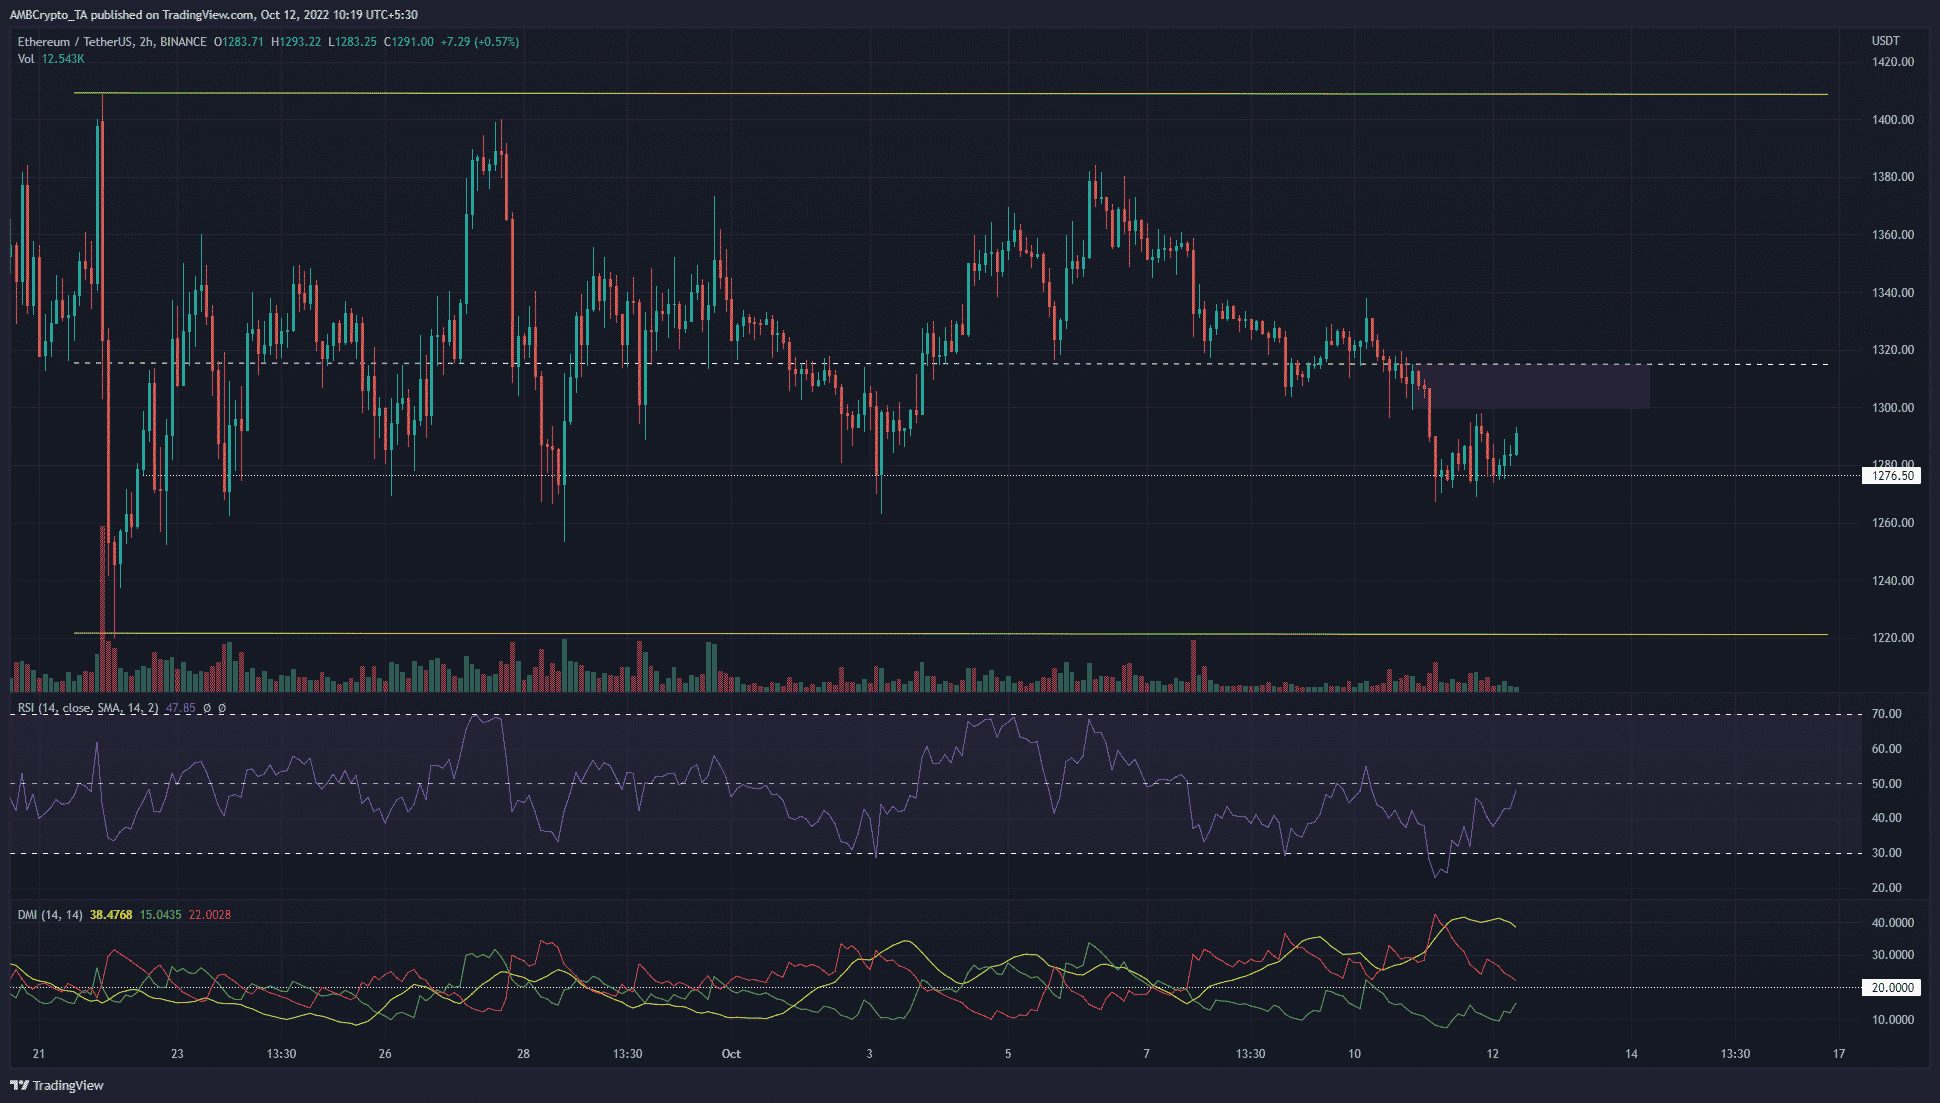Click the DMI value 22.0028 in red
The image size is (1940, 1103).
[210, 915]
